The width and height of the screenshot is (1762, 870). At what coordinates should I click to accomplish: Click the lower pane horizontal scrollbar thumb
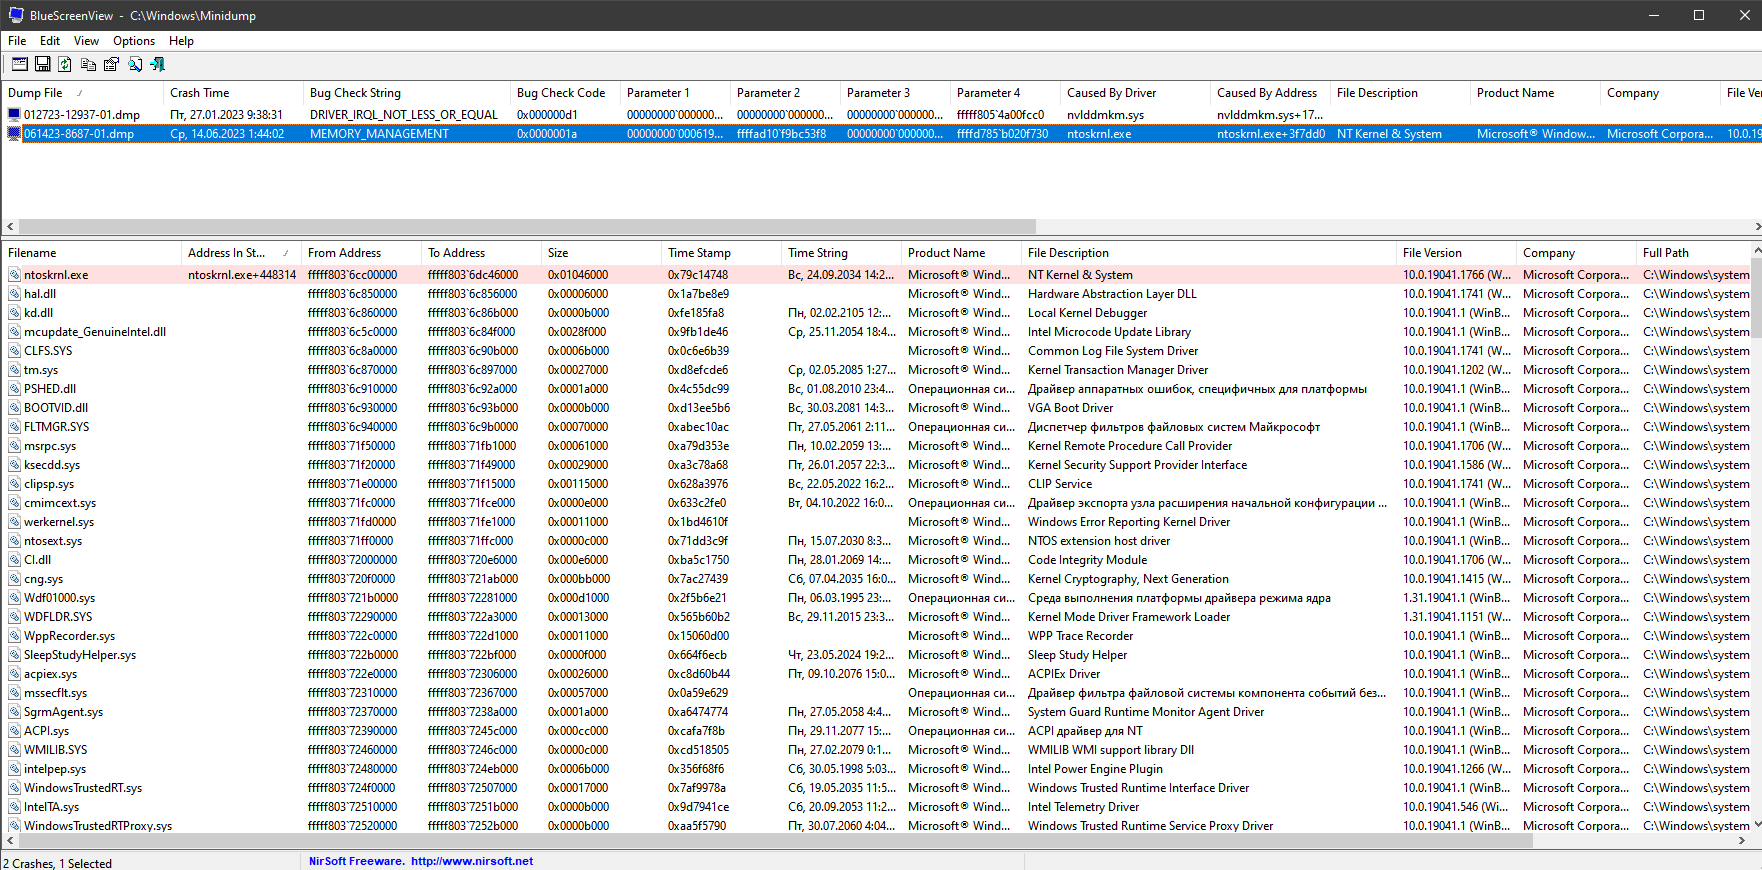(x=776, y=842)
